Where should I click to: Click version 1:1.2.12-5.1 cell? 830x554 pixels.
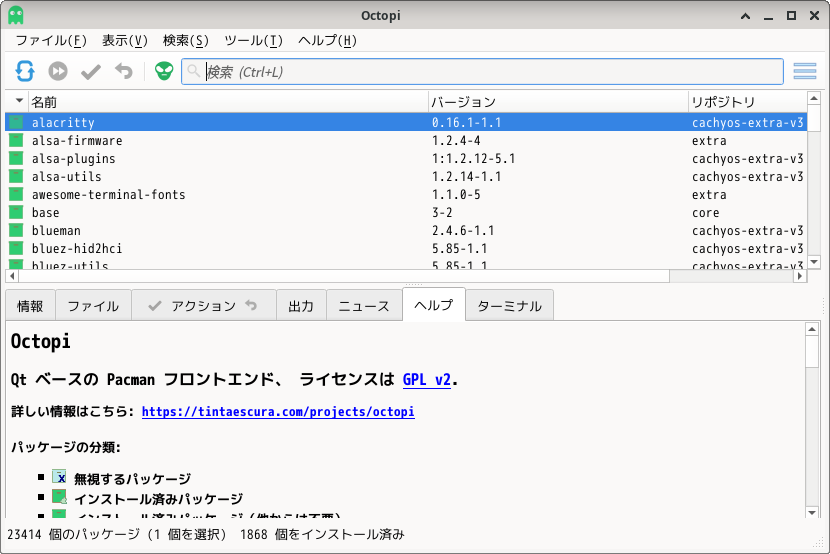click(473, 159)
